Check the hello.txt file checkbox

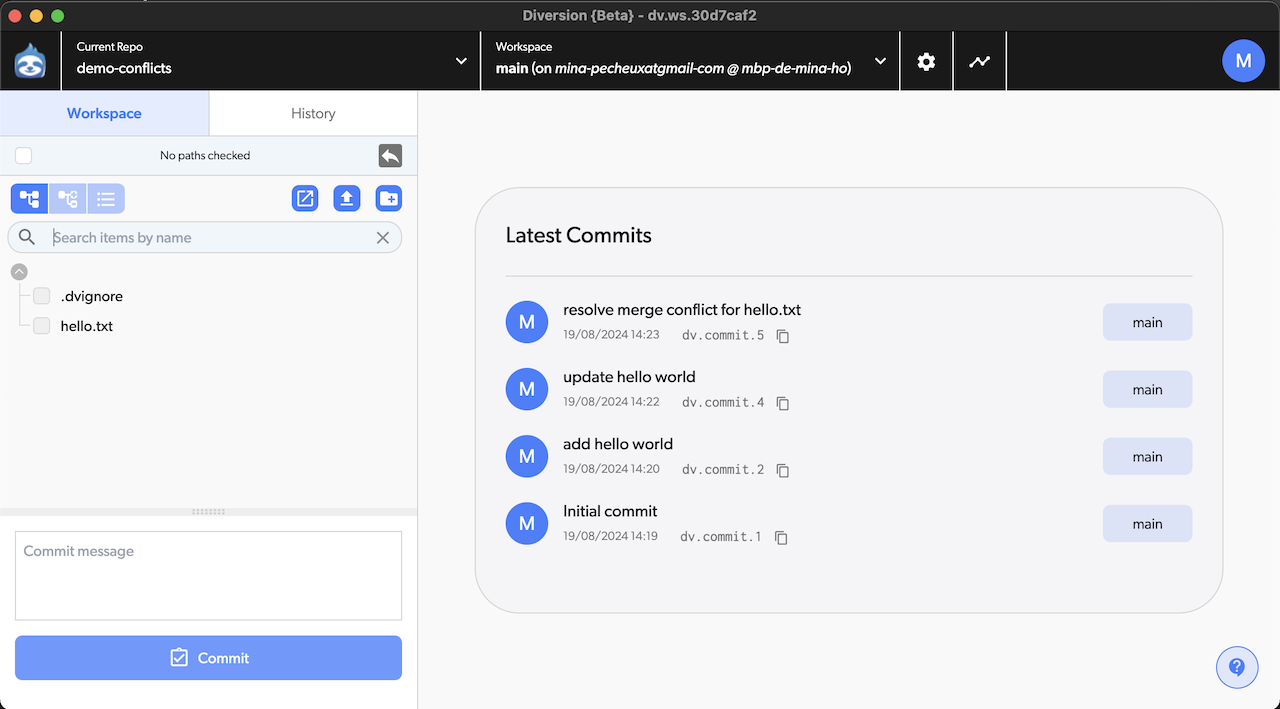pyautogui.click(x=42, y=326)
